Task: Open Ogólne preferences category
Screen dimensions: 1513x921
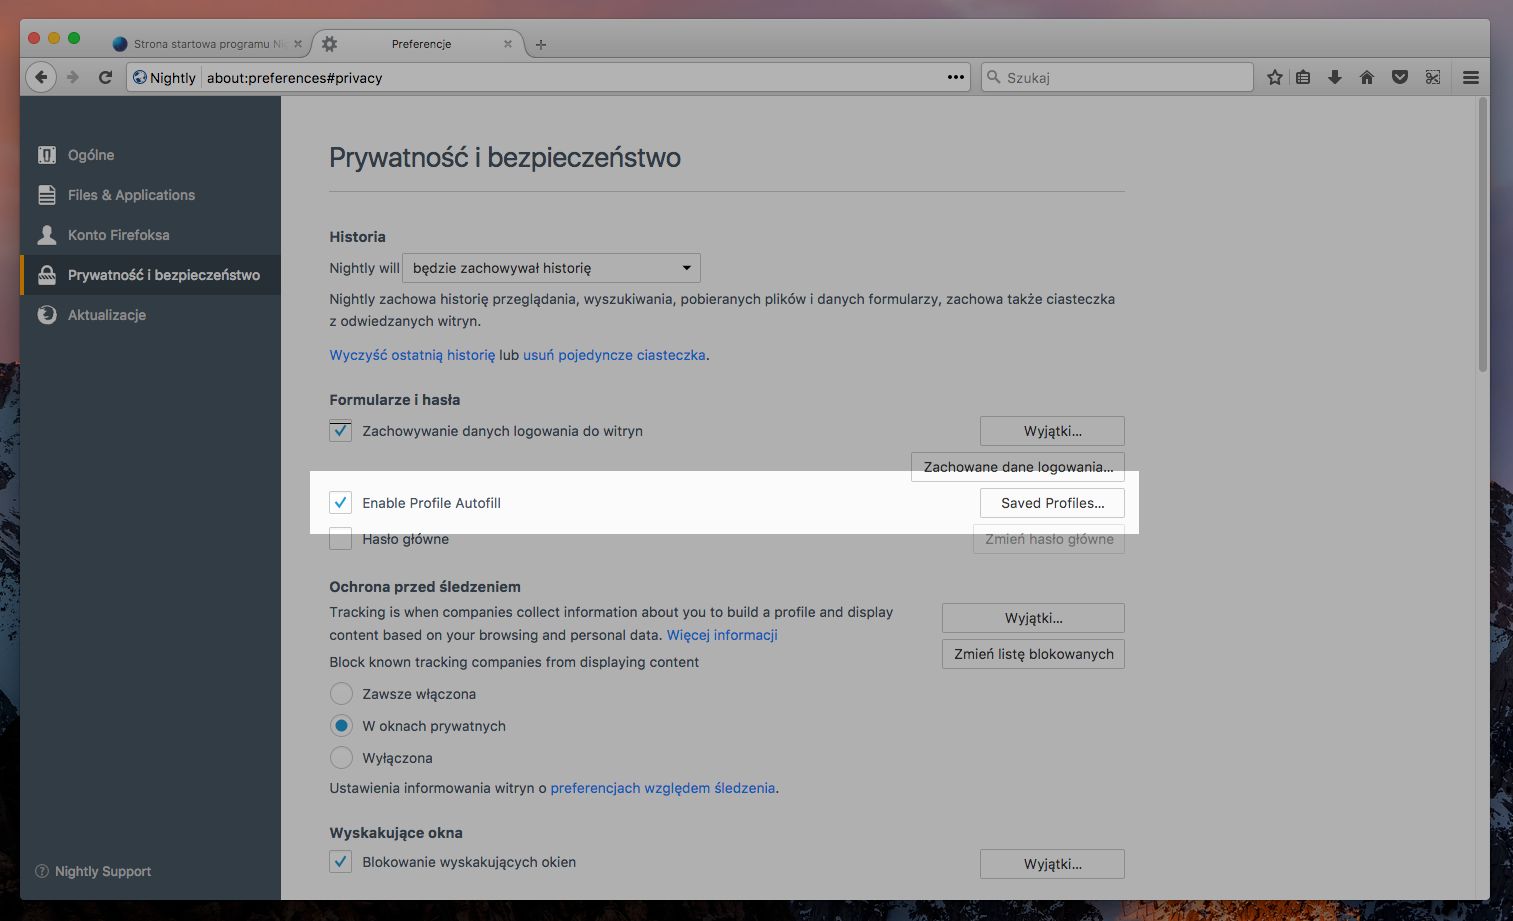Action: [150, 155]
